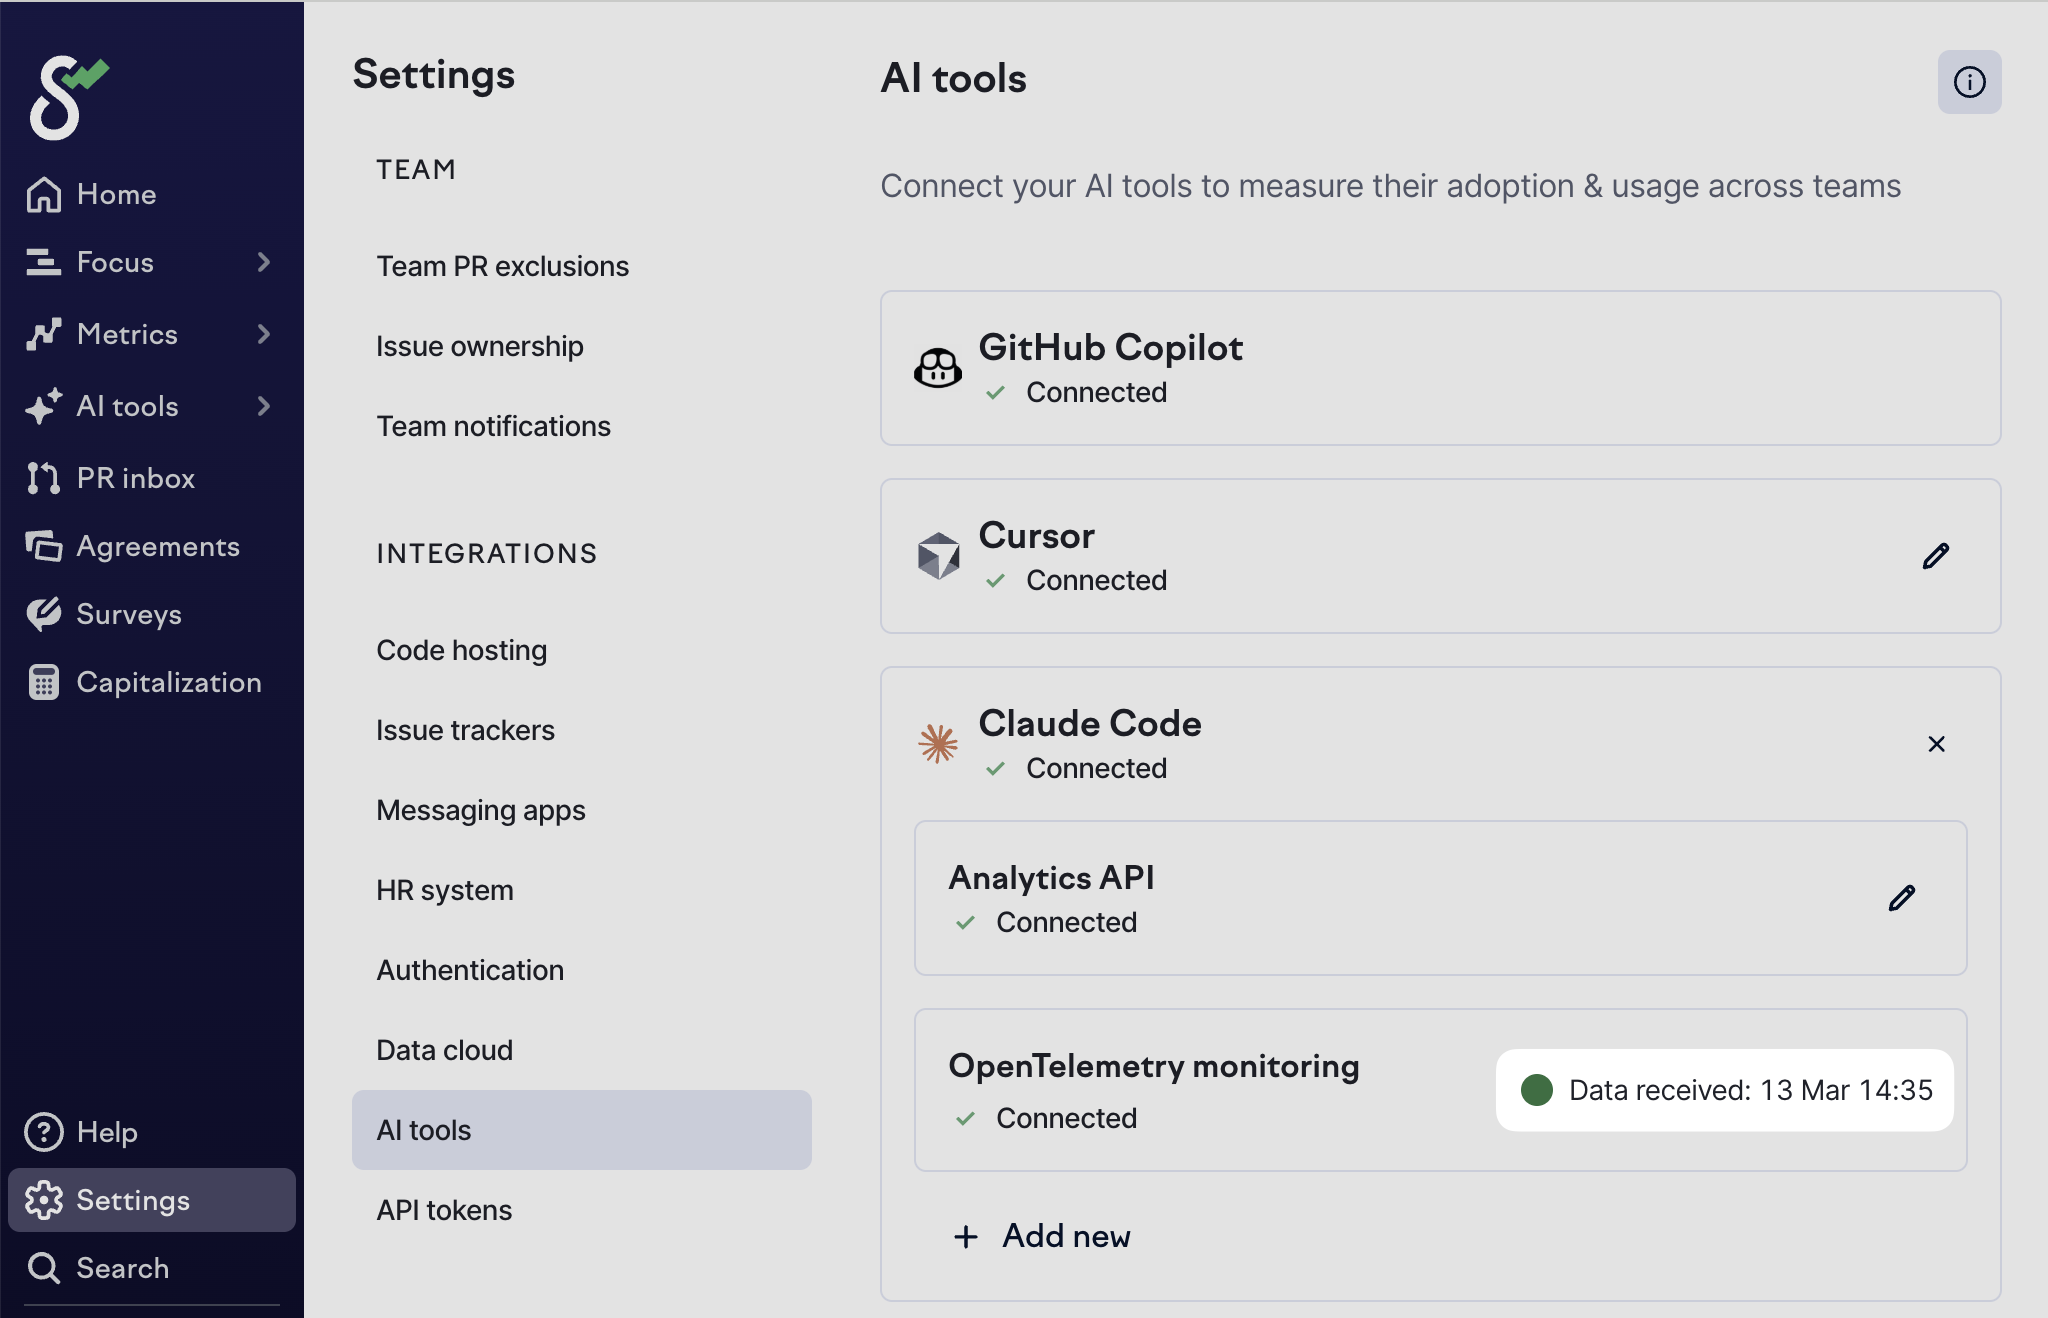Go to Home in the sidebar
The image size is (2048, 1318).
click(116, 194)
